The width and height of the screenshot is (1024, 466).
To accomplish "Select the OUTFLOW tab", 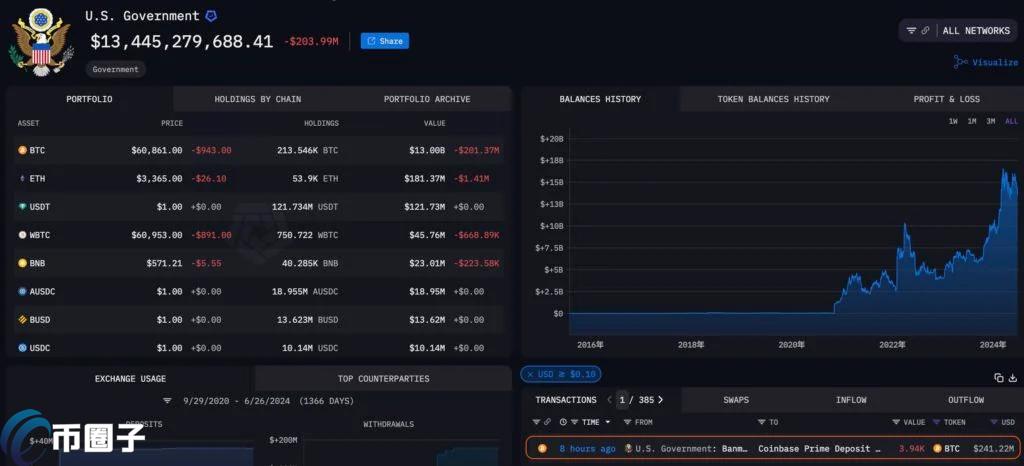I will click(966, 399).
